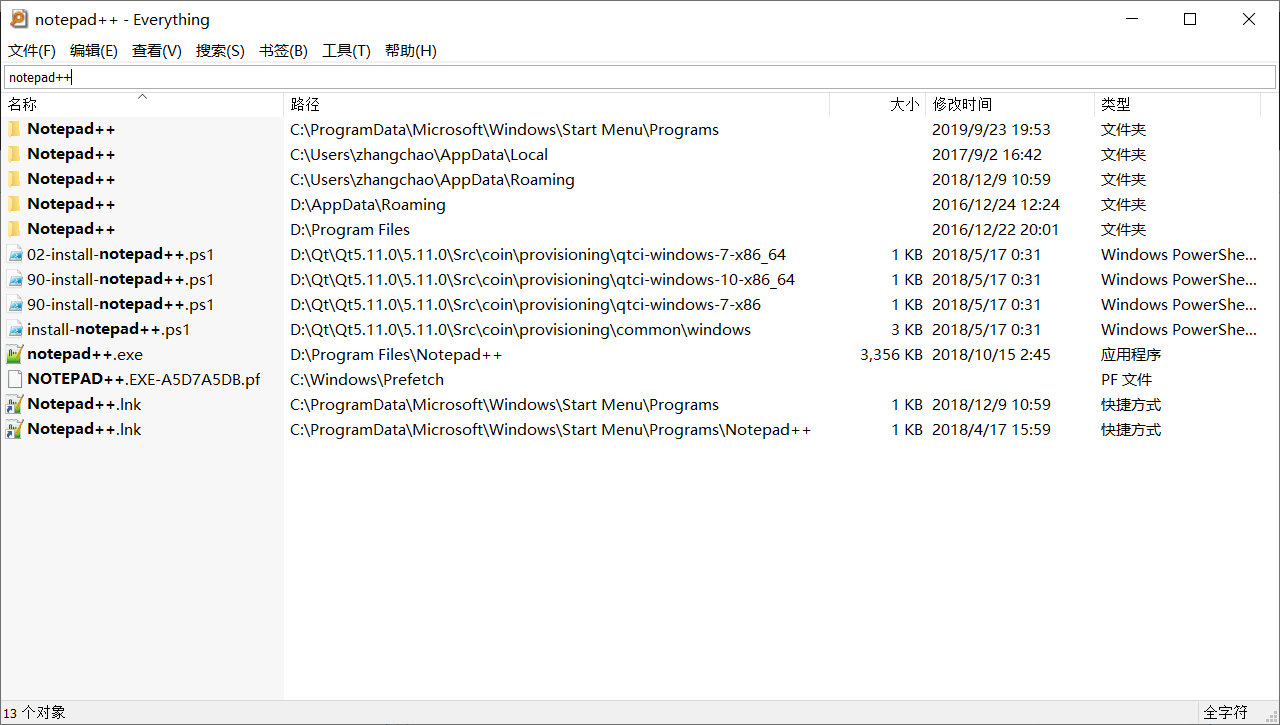
Task: Click path ending in Start Menu\Programs\Notepad++
Action: click(551, 429)
